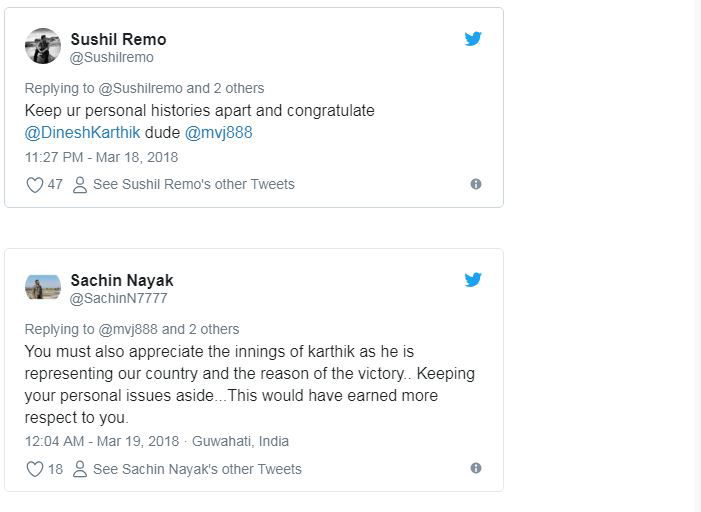This screenshot has width=701, height=512.
Task: Like Sushil Remo's tweet with heart icon
Action: (x=34, y=185)
